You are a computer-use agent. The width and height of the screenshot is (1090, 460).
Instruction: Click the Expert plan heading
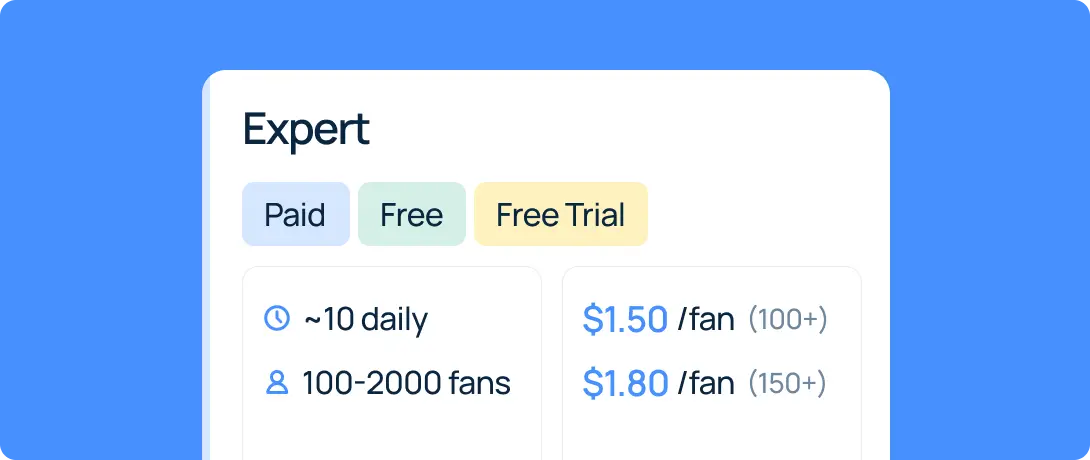click(306, 130)
